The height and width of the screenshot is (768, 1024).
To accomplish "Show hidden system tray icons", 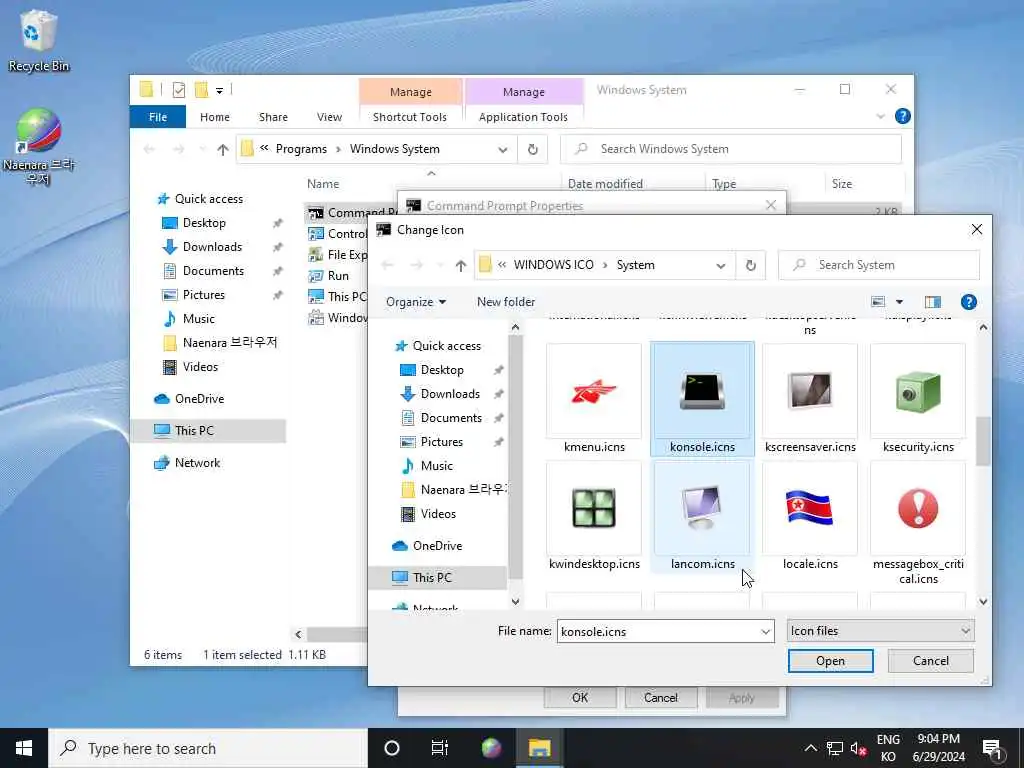I will tap(810, 748).
